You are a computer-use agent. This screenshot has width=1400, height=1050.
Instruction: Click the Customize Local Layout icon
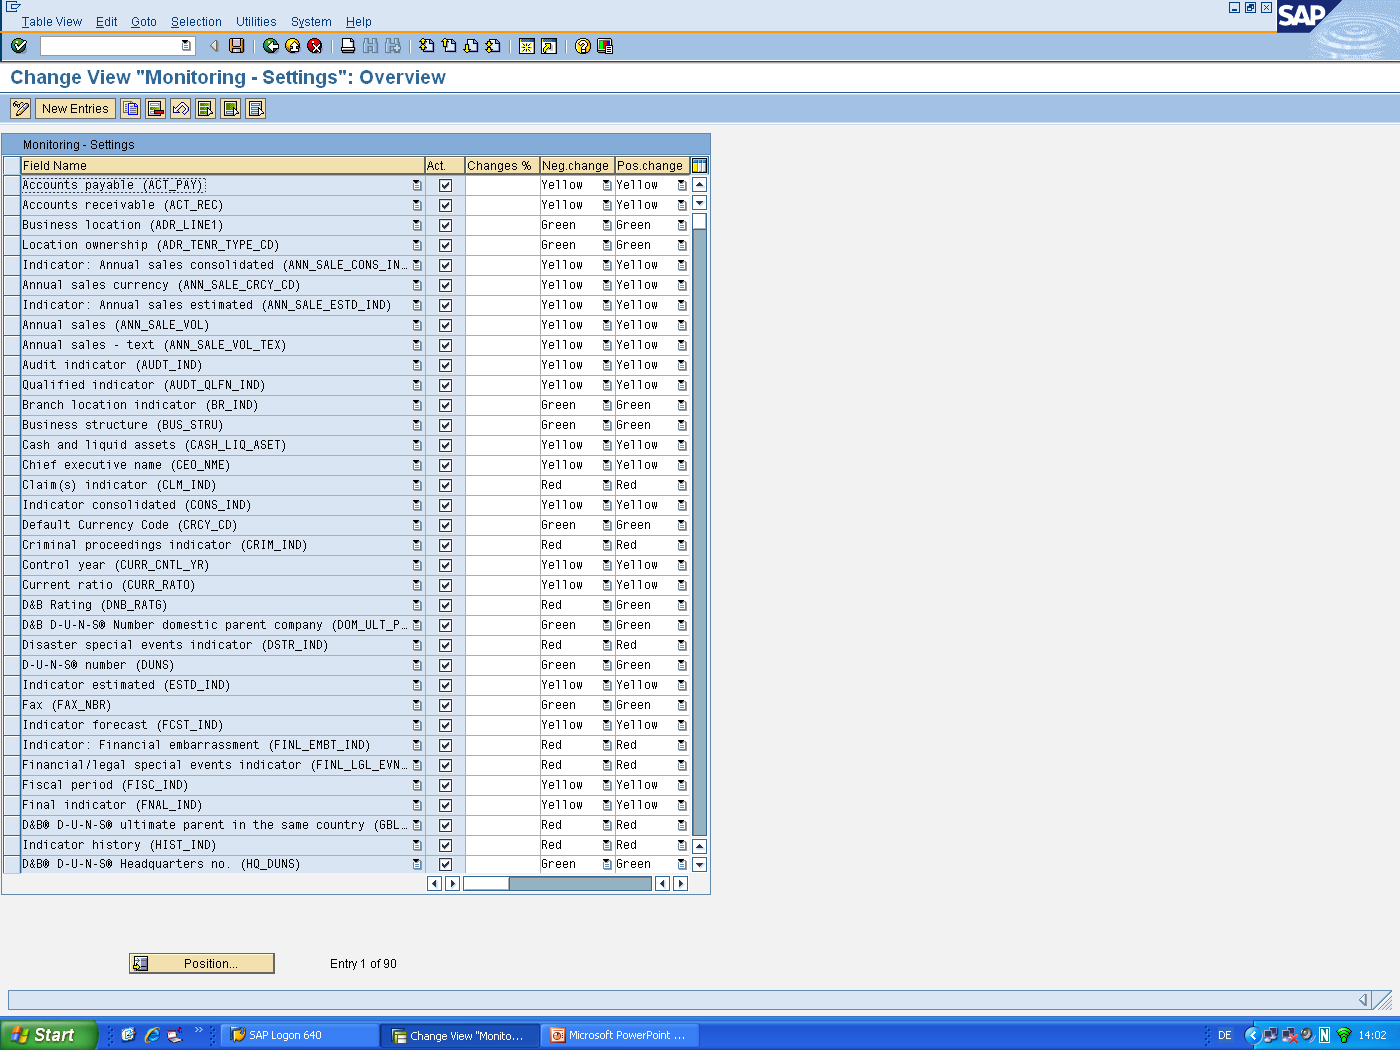click(605, 46)
